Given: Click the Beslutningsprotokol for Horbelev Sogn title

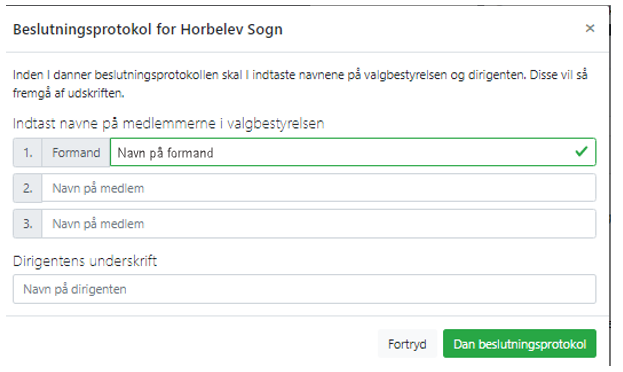Looking at the screenshot, I should coord(148,29).
